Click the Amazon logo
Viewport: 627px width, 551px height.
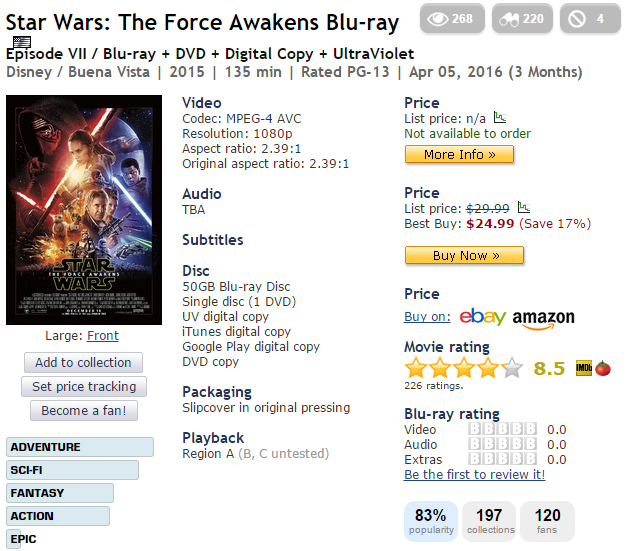pyautogui.click(x=543, y=318)
